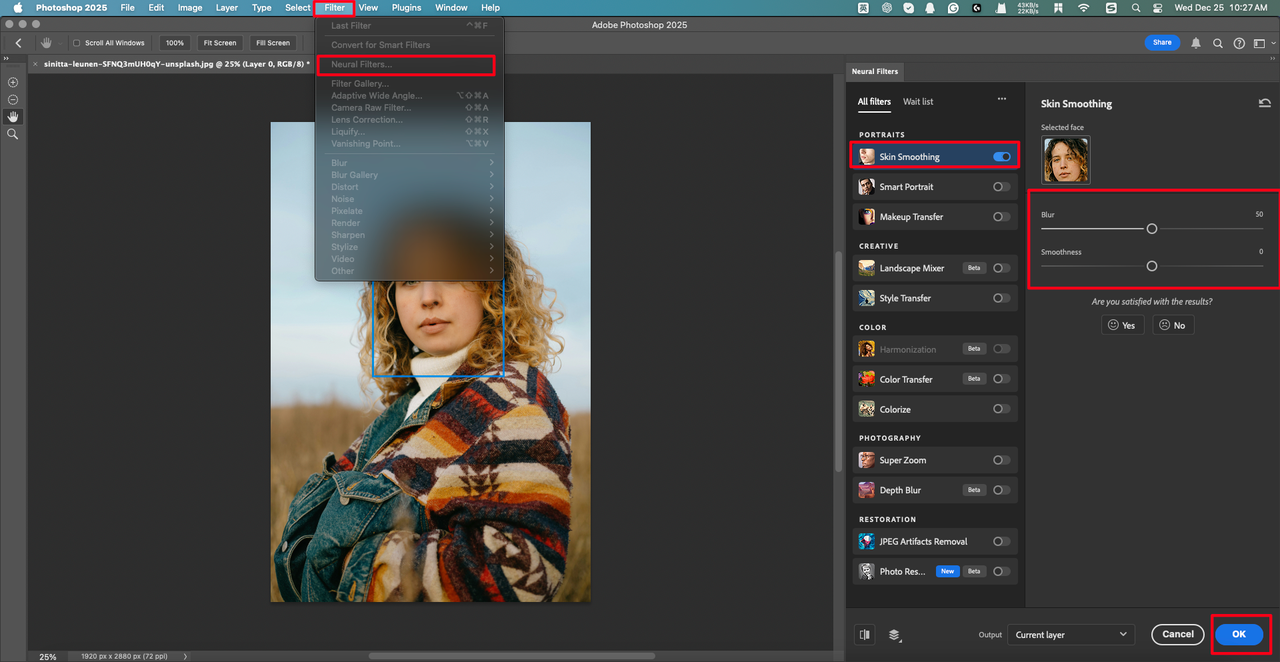Click the Skin Smoothing filter icon
This screenshot has width=1280, height=662.
867,156
